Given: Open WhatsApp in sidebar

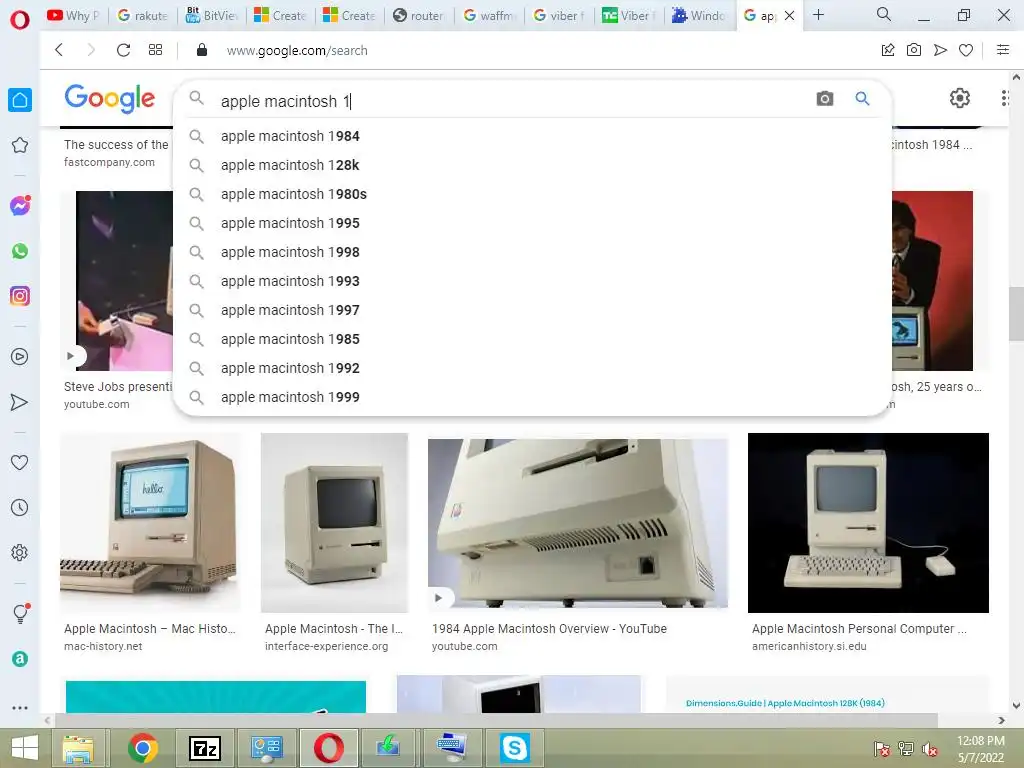Looking at the screenshot, I should pos(20,251).
